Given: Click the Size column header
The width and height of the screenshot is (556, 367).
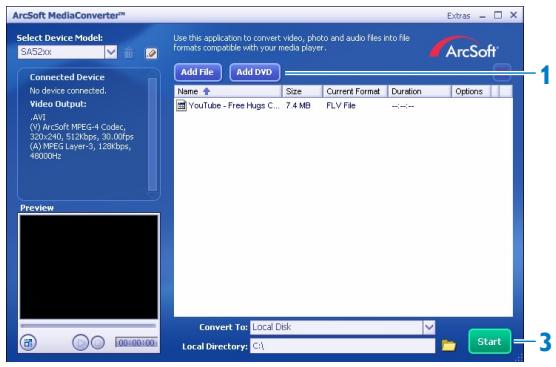Looking at the screenshot, I should pos(302,91).
